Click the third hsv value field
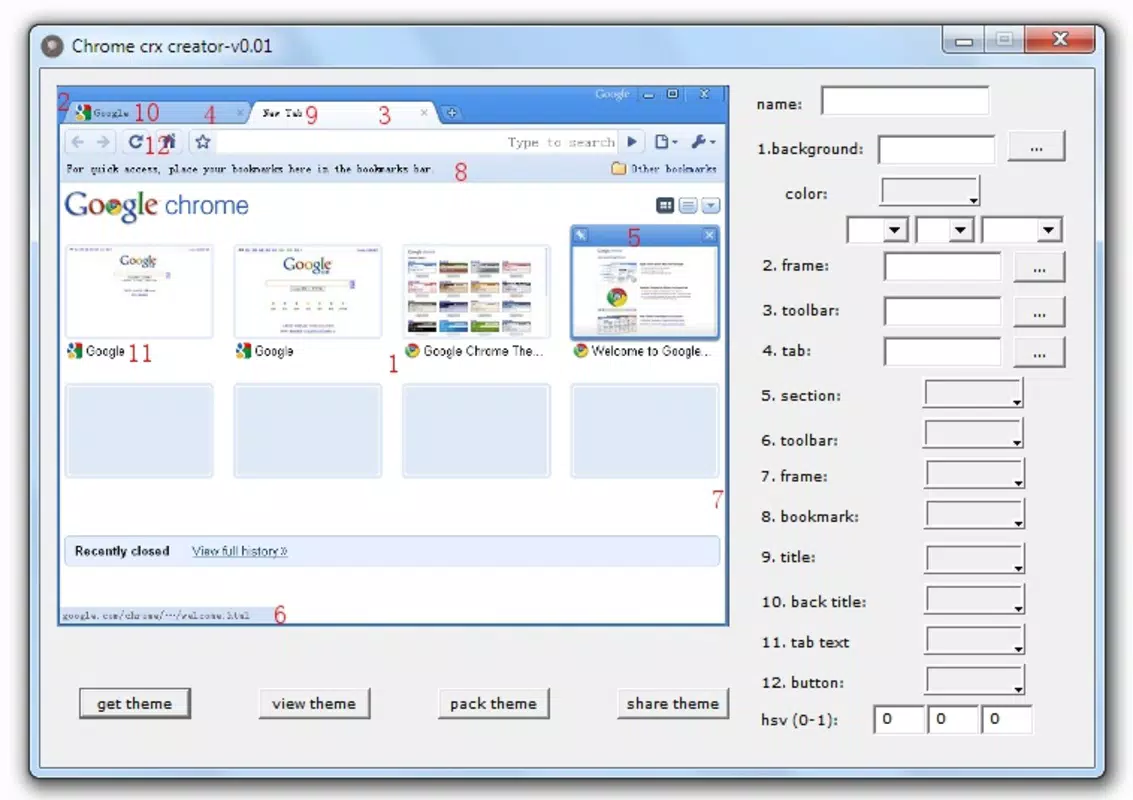The height and width of the screenshot is (800, 1133). coord(1007,720)
